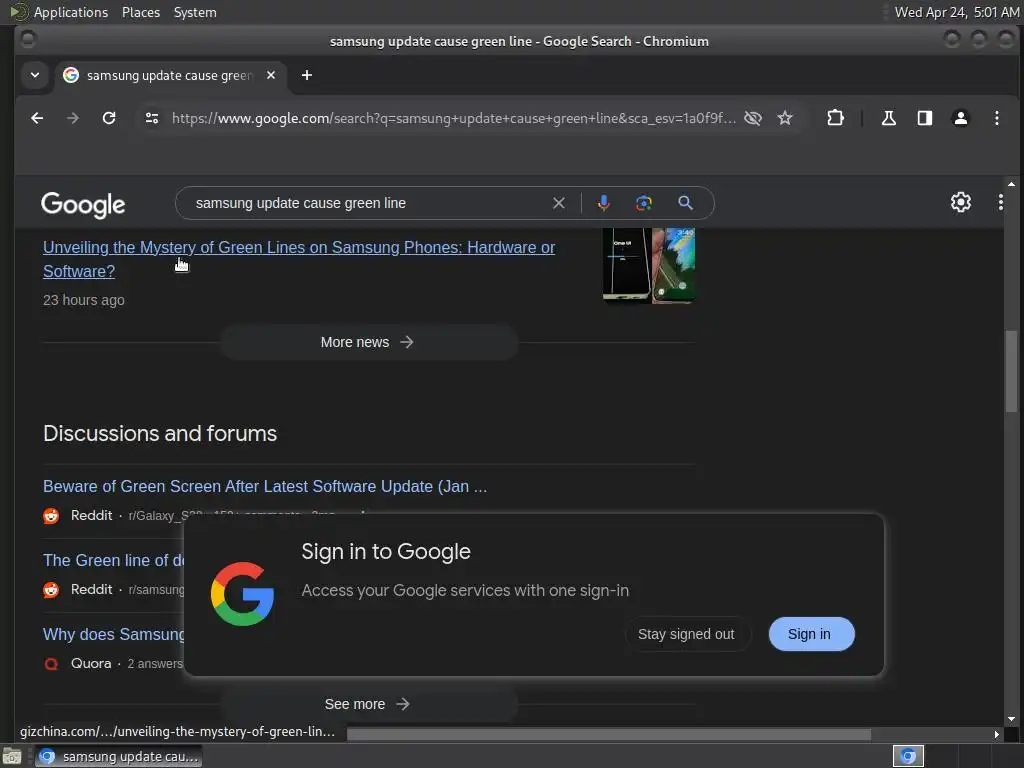Click the scroll down arrow
The height and width of the screenshot is (768, 1024).
coord(1012,719)
